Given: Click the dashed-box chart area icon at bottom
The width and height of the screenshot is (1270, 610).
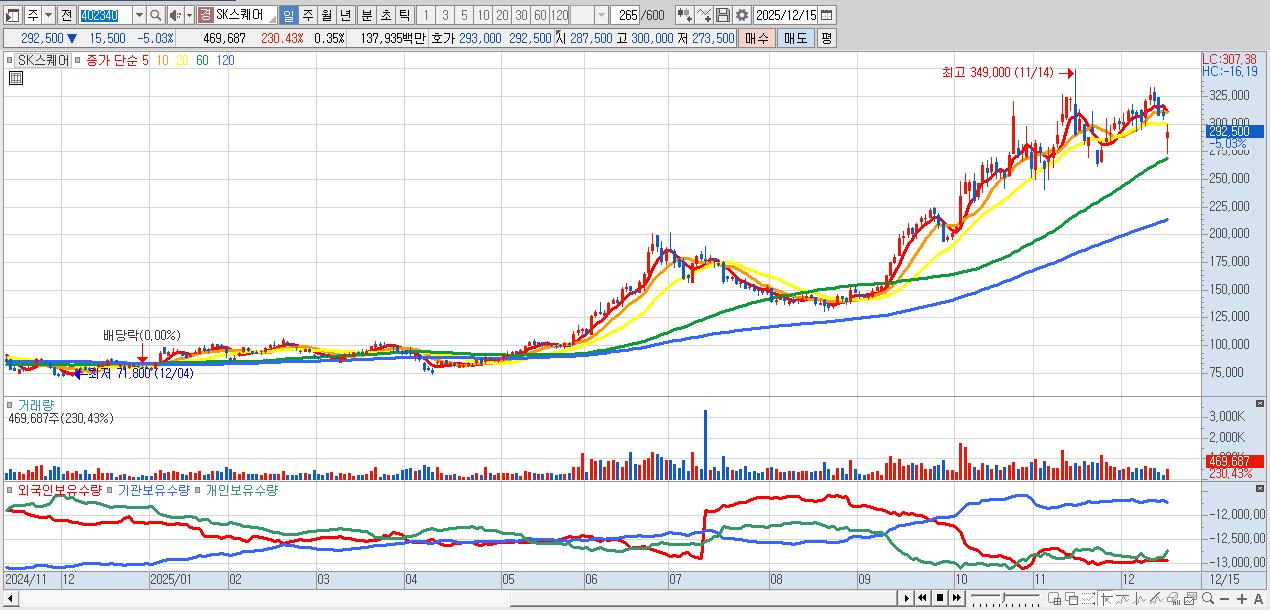Looking at the screenshot, I should (1088, 599).
